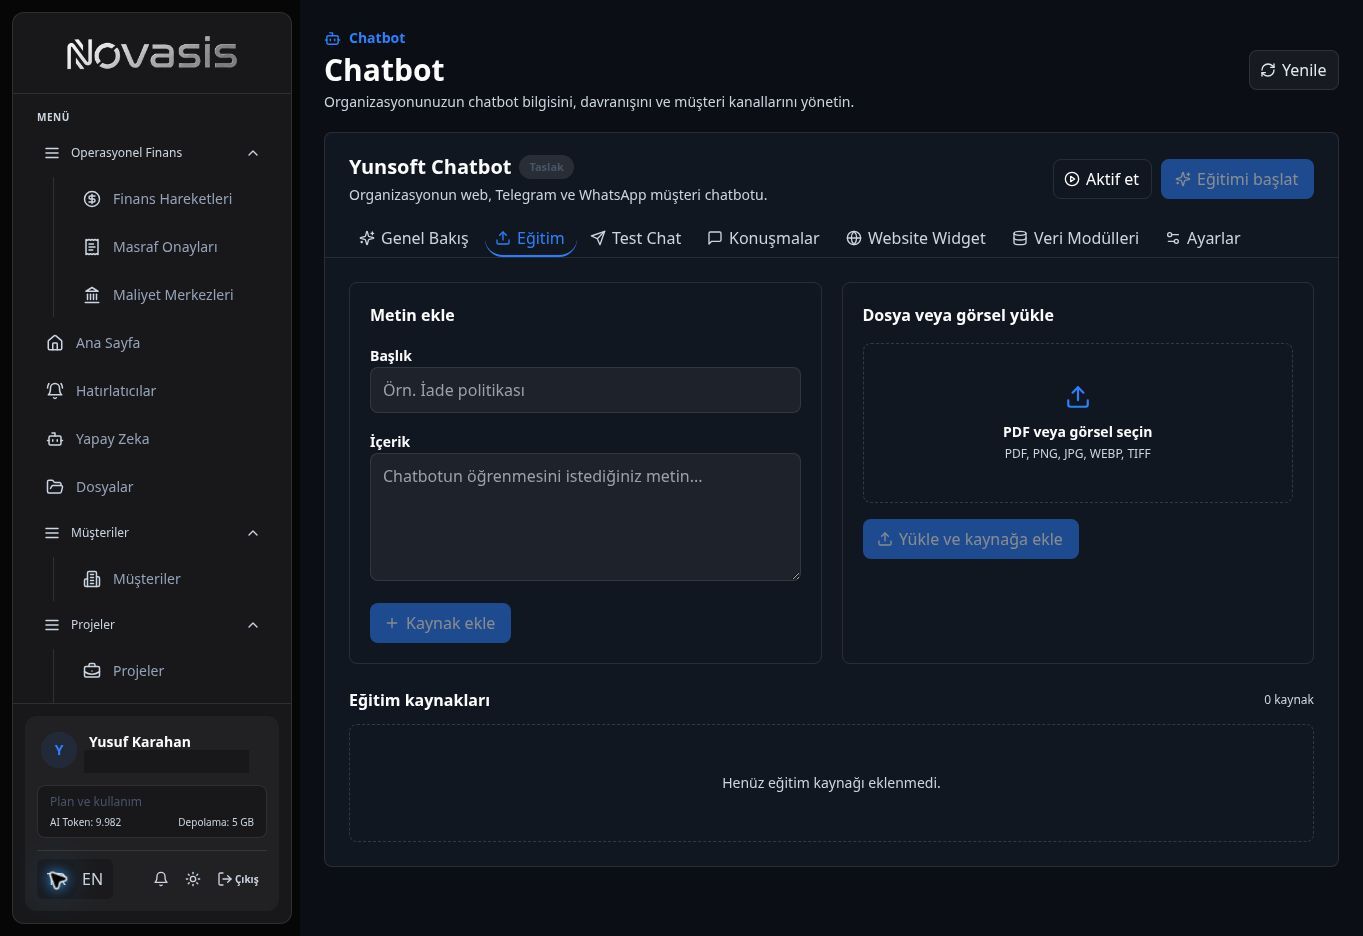Click into the İçerik textarea
Viewport: 1363px width, 936px height.
[585, 517]
